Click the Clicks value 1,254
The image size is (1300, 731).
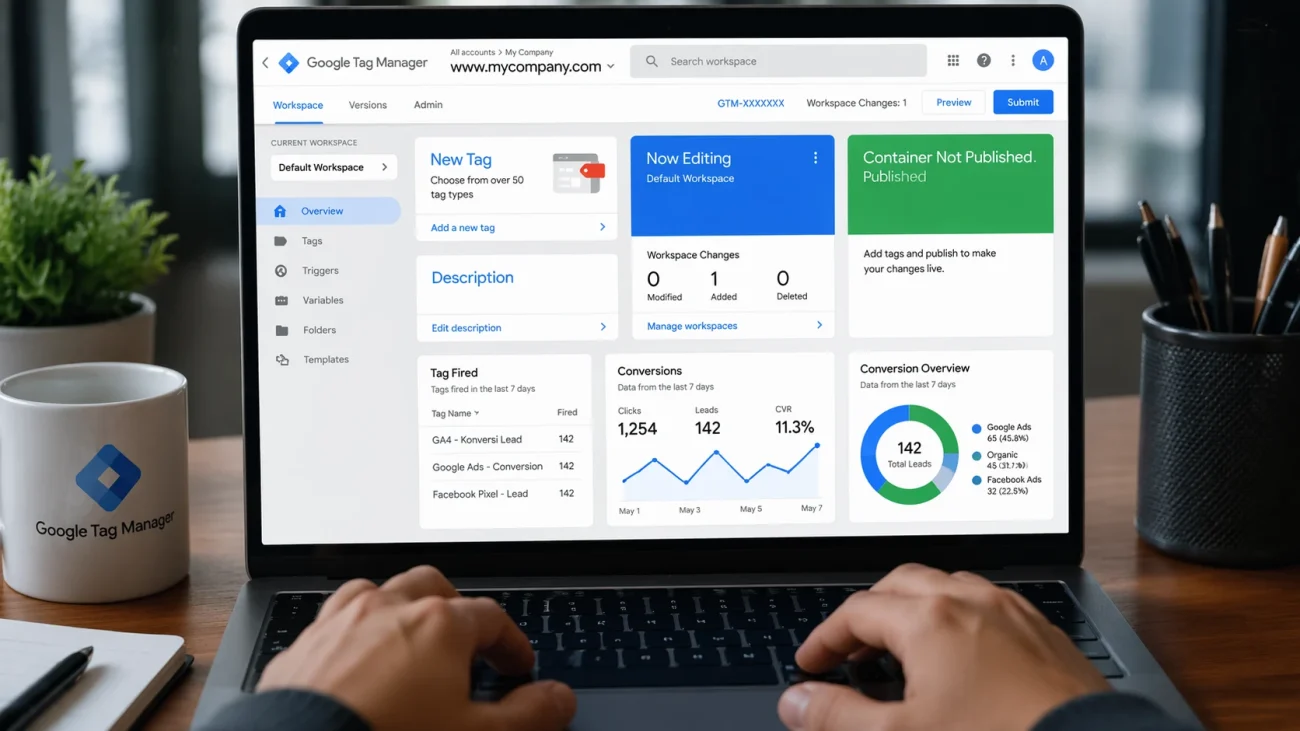637,429
